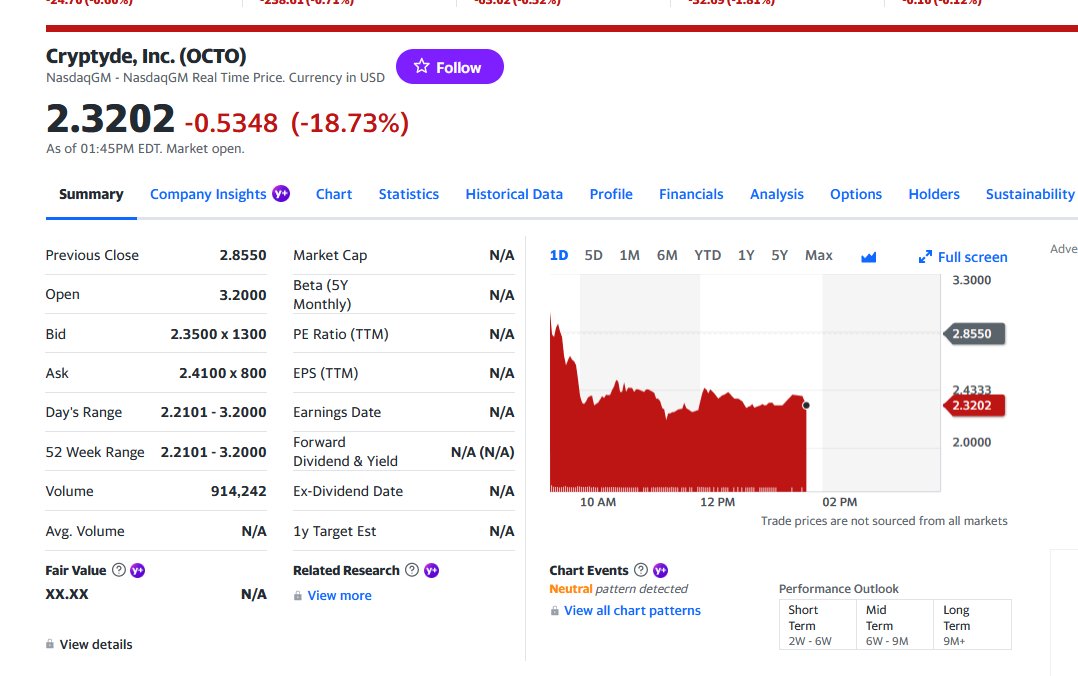The height and width of the screenshot is (676, 1078).
Task: Switch to the Financials tab
Action: [x=692, y=195]
